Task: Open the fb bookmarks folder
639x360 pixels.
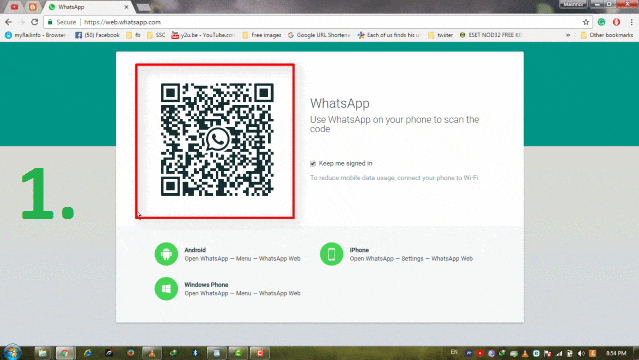Action: tap(133, 35)
